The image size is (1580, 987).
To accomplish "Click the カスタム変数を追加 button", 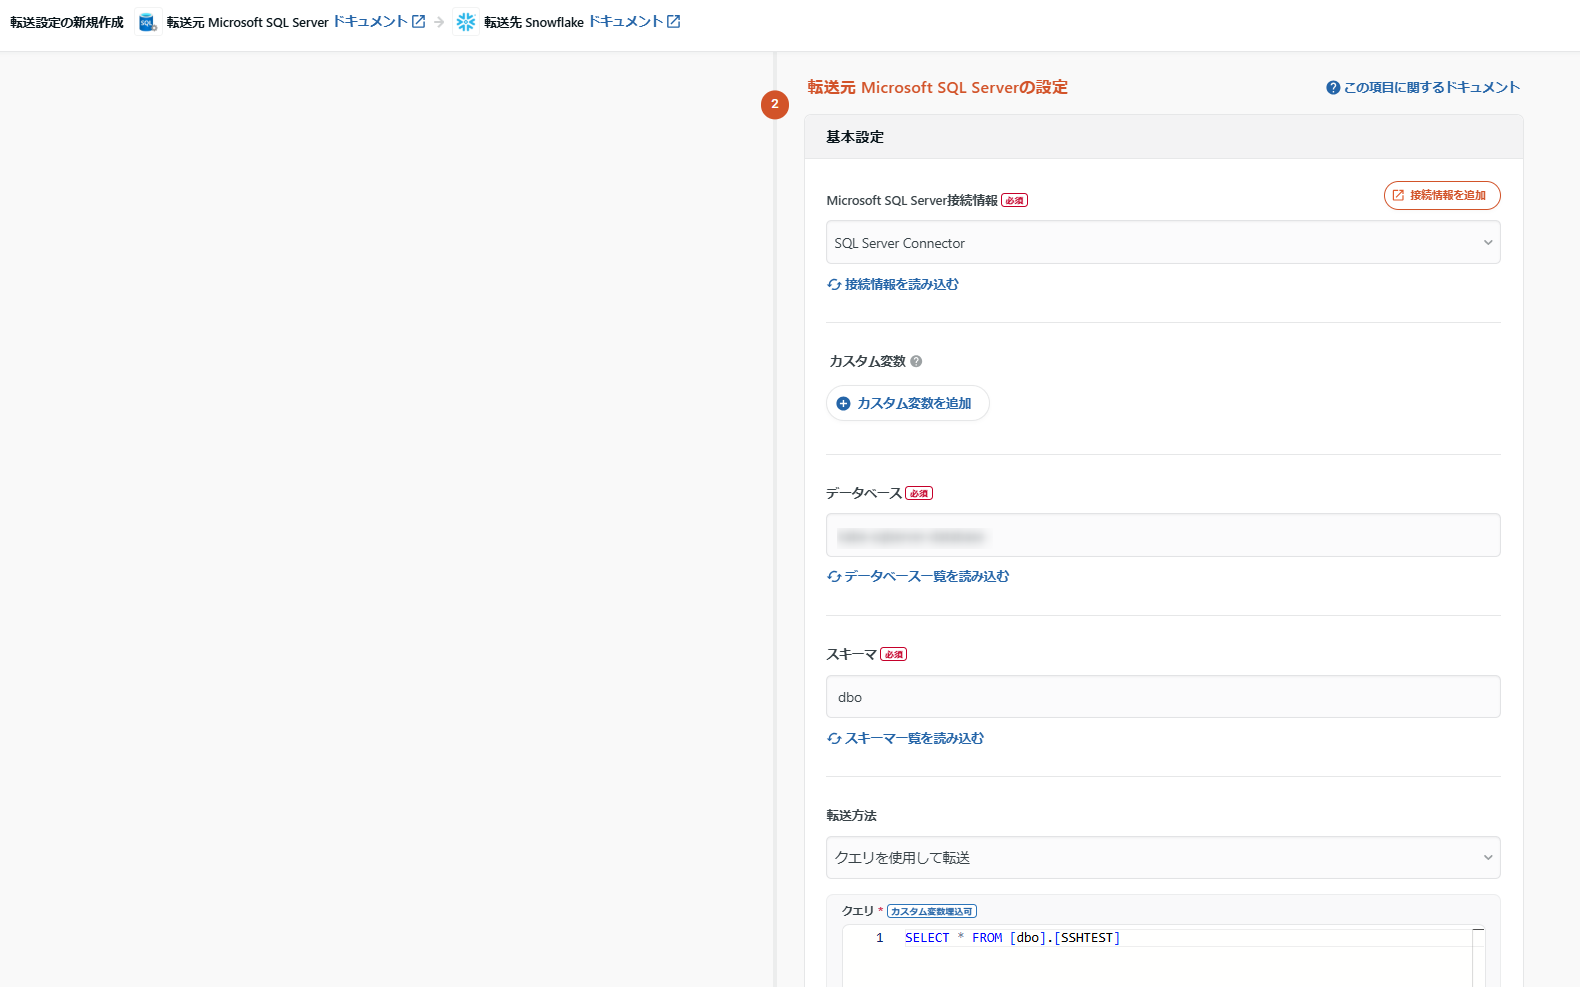I will [907, 403].
